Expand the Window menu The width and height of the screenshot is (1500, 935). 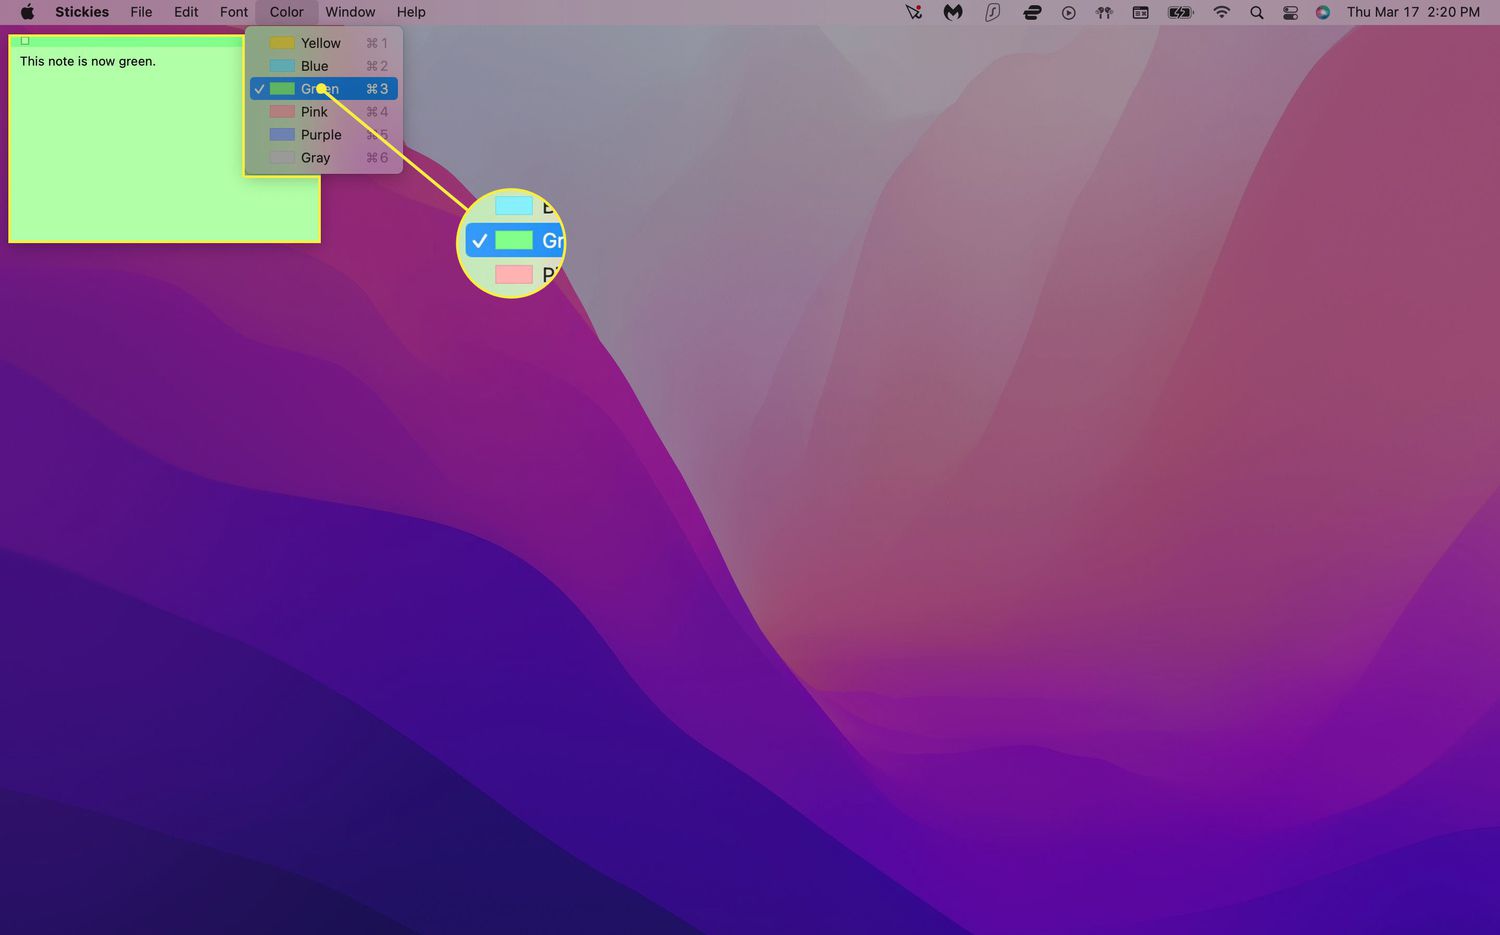350,12
